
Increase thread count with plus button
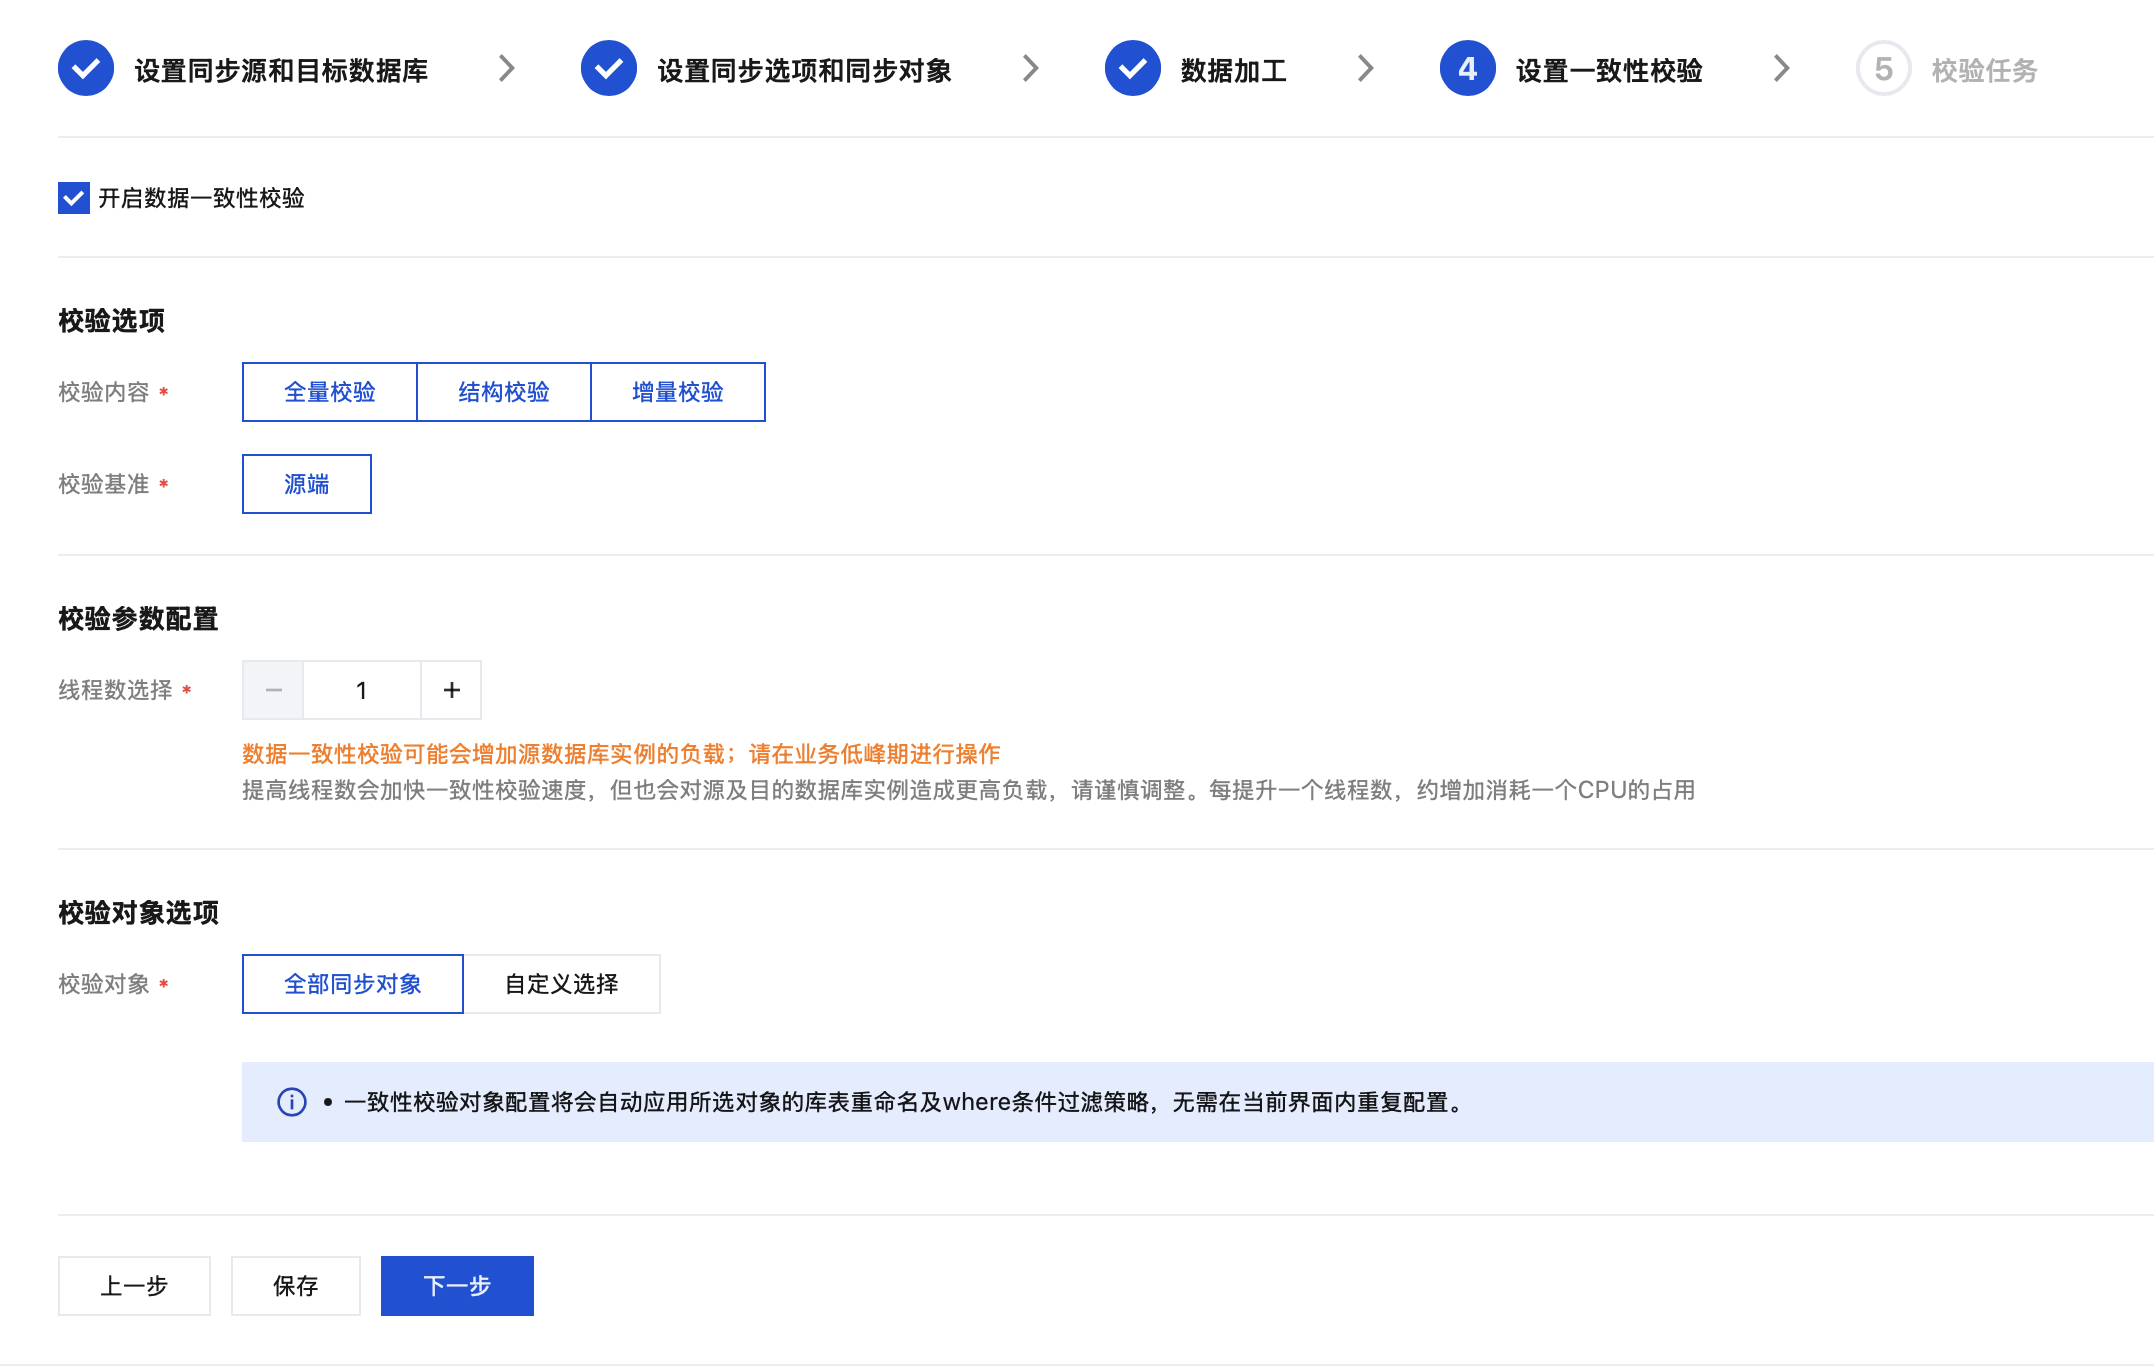(451, 690)
